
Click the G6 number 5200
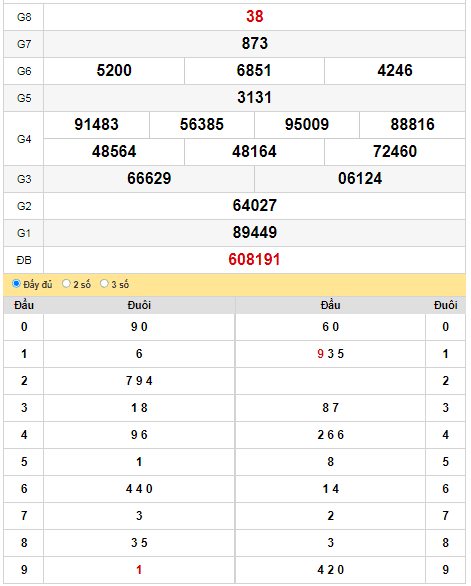pyautogui.click(x=114, y=70)
